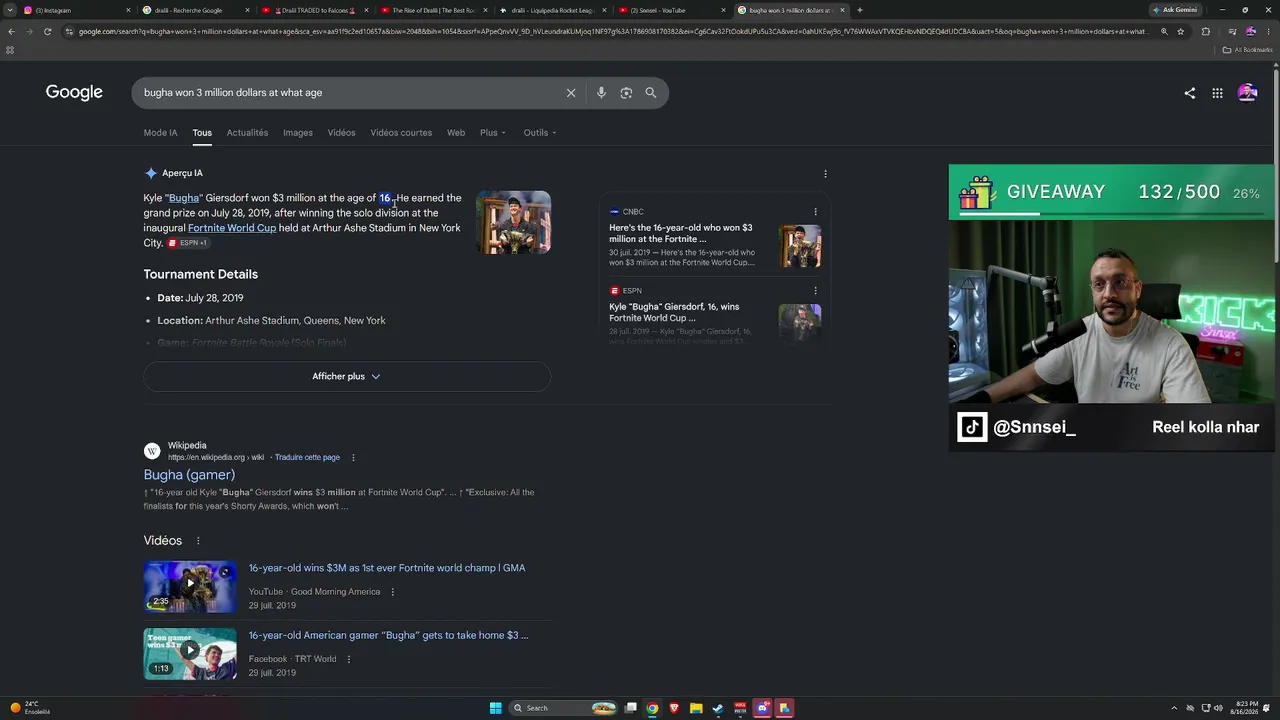This screenshot has width=1280, height=720.
Task: Open the browser extensions menu
Action: (1205, 31)
